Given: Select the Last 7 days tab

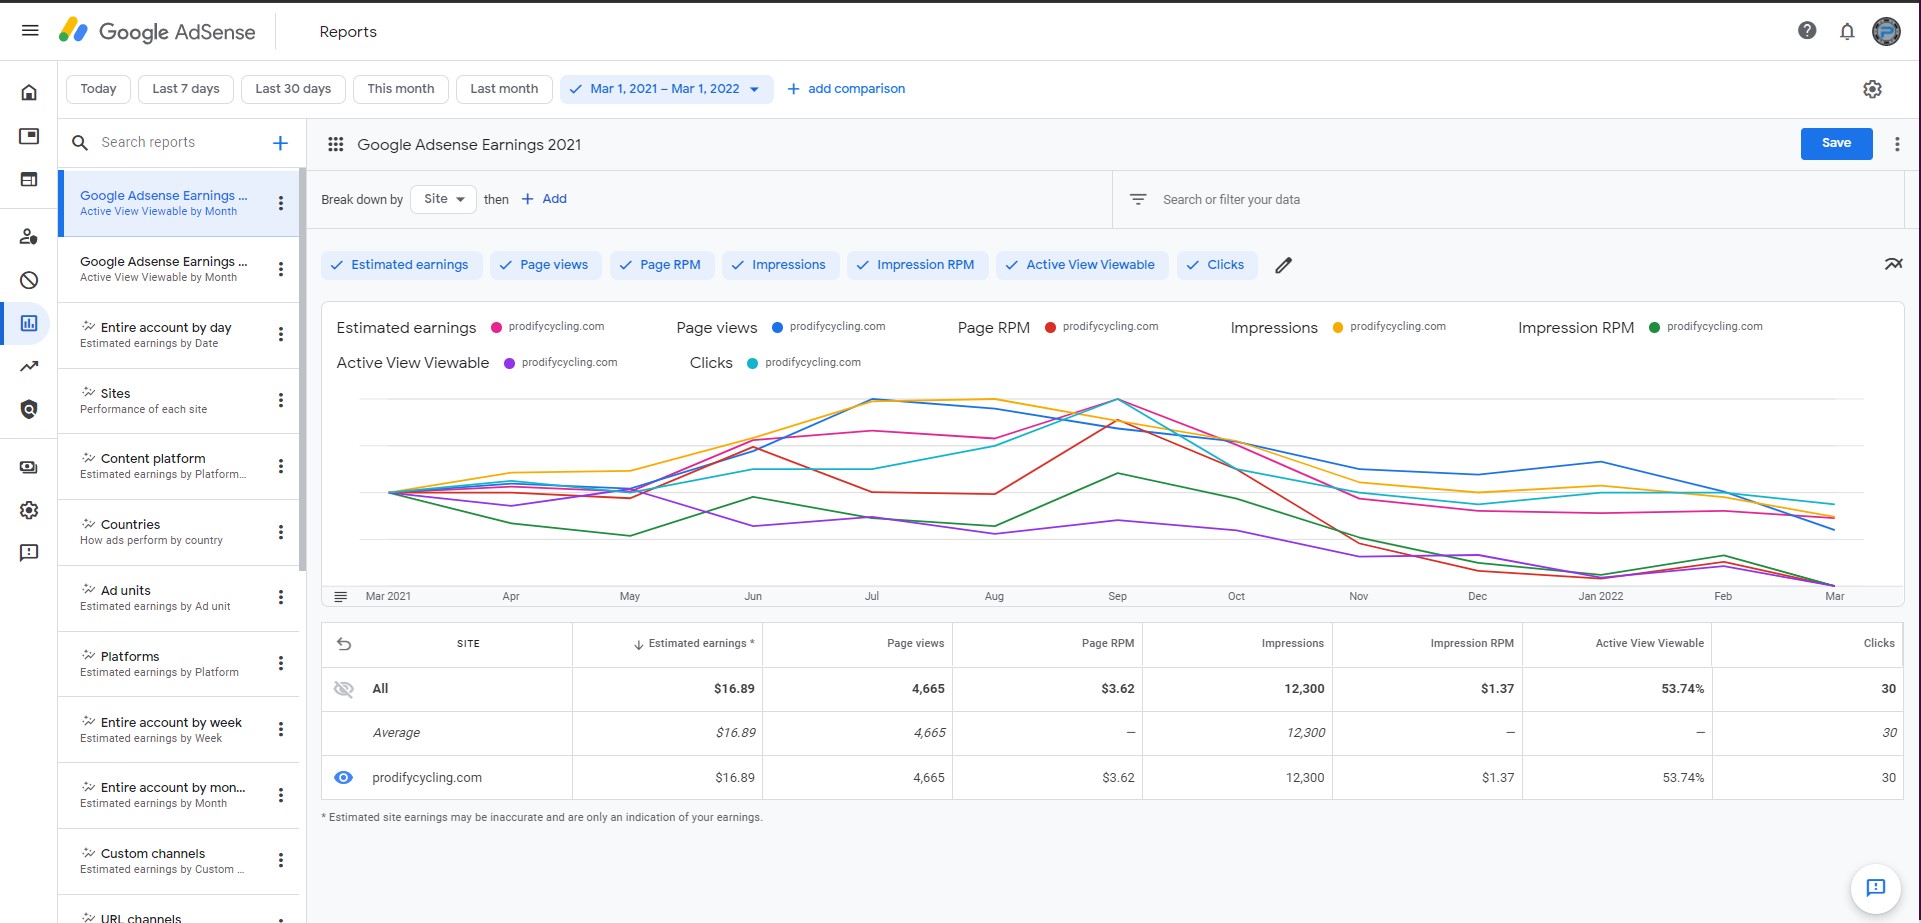Looking at the screenshot, I should tap(186, 89).
